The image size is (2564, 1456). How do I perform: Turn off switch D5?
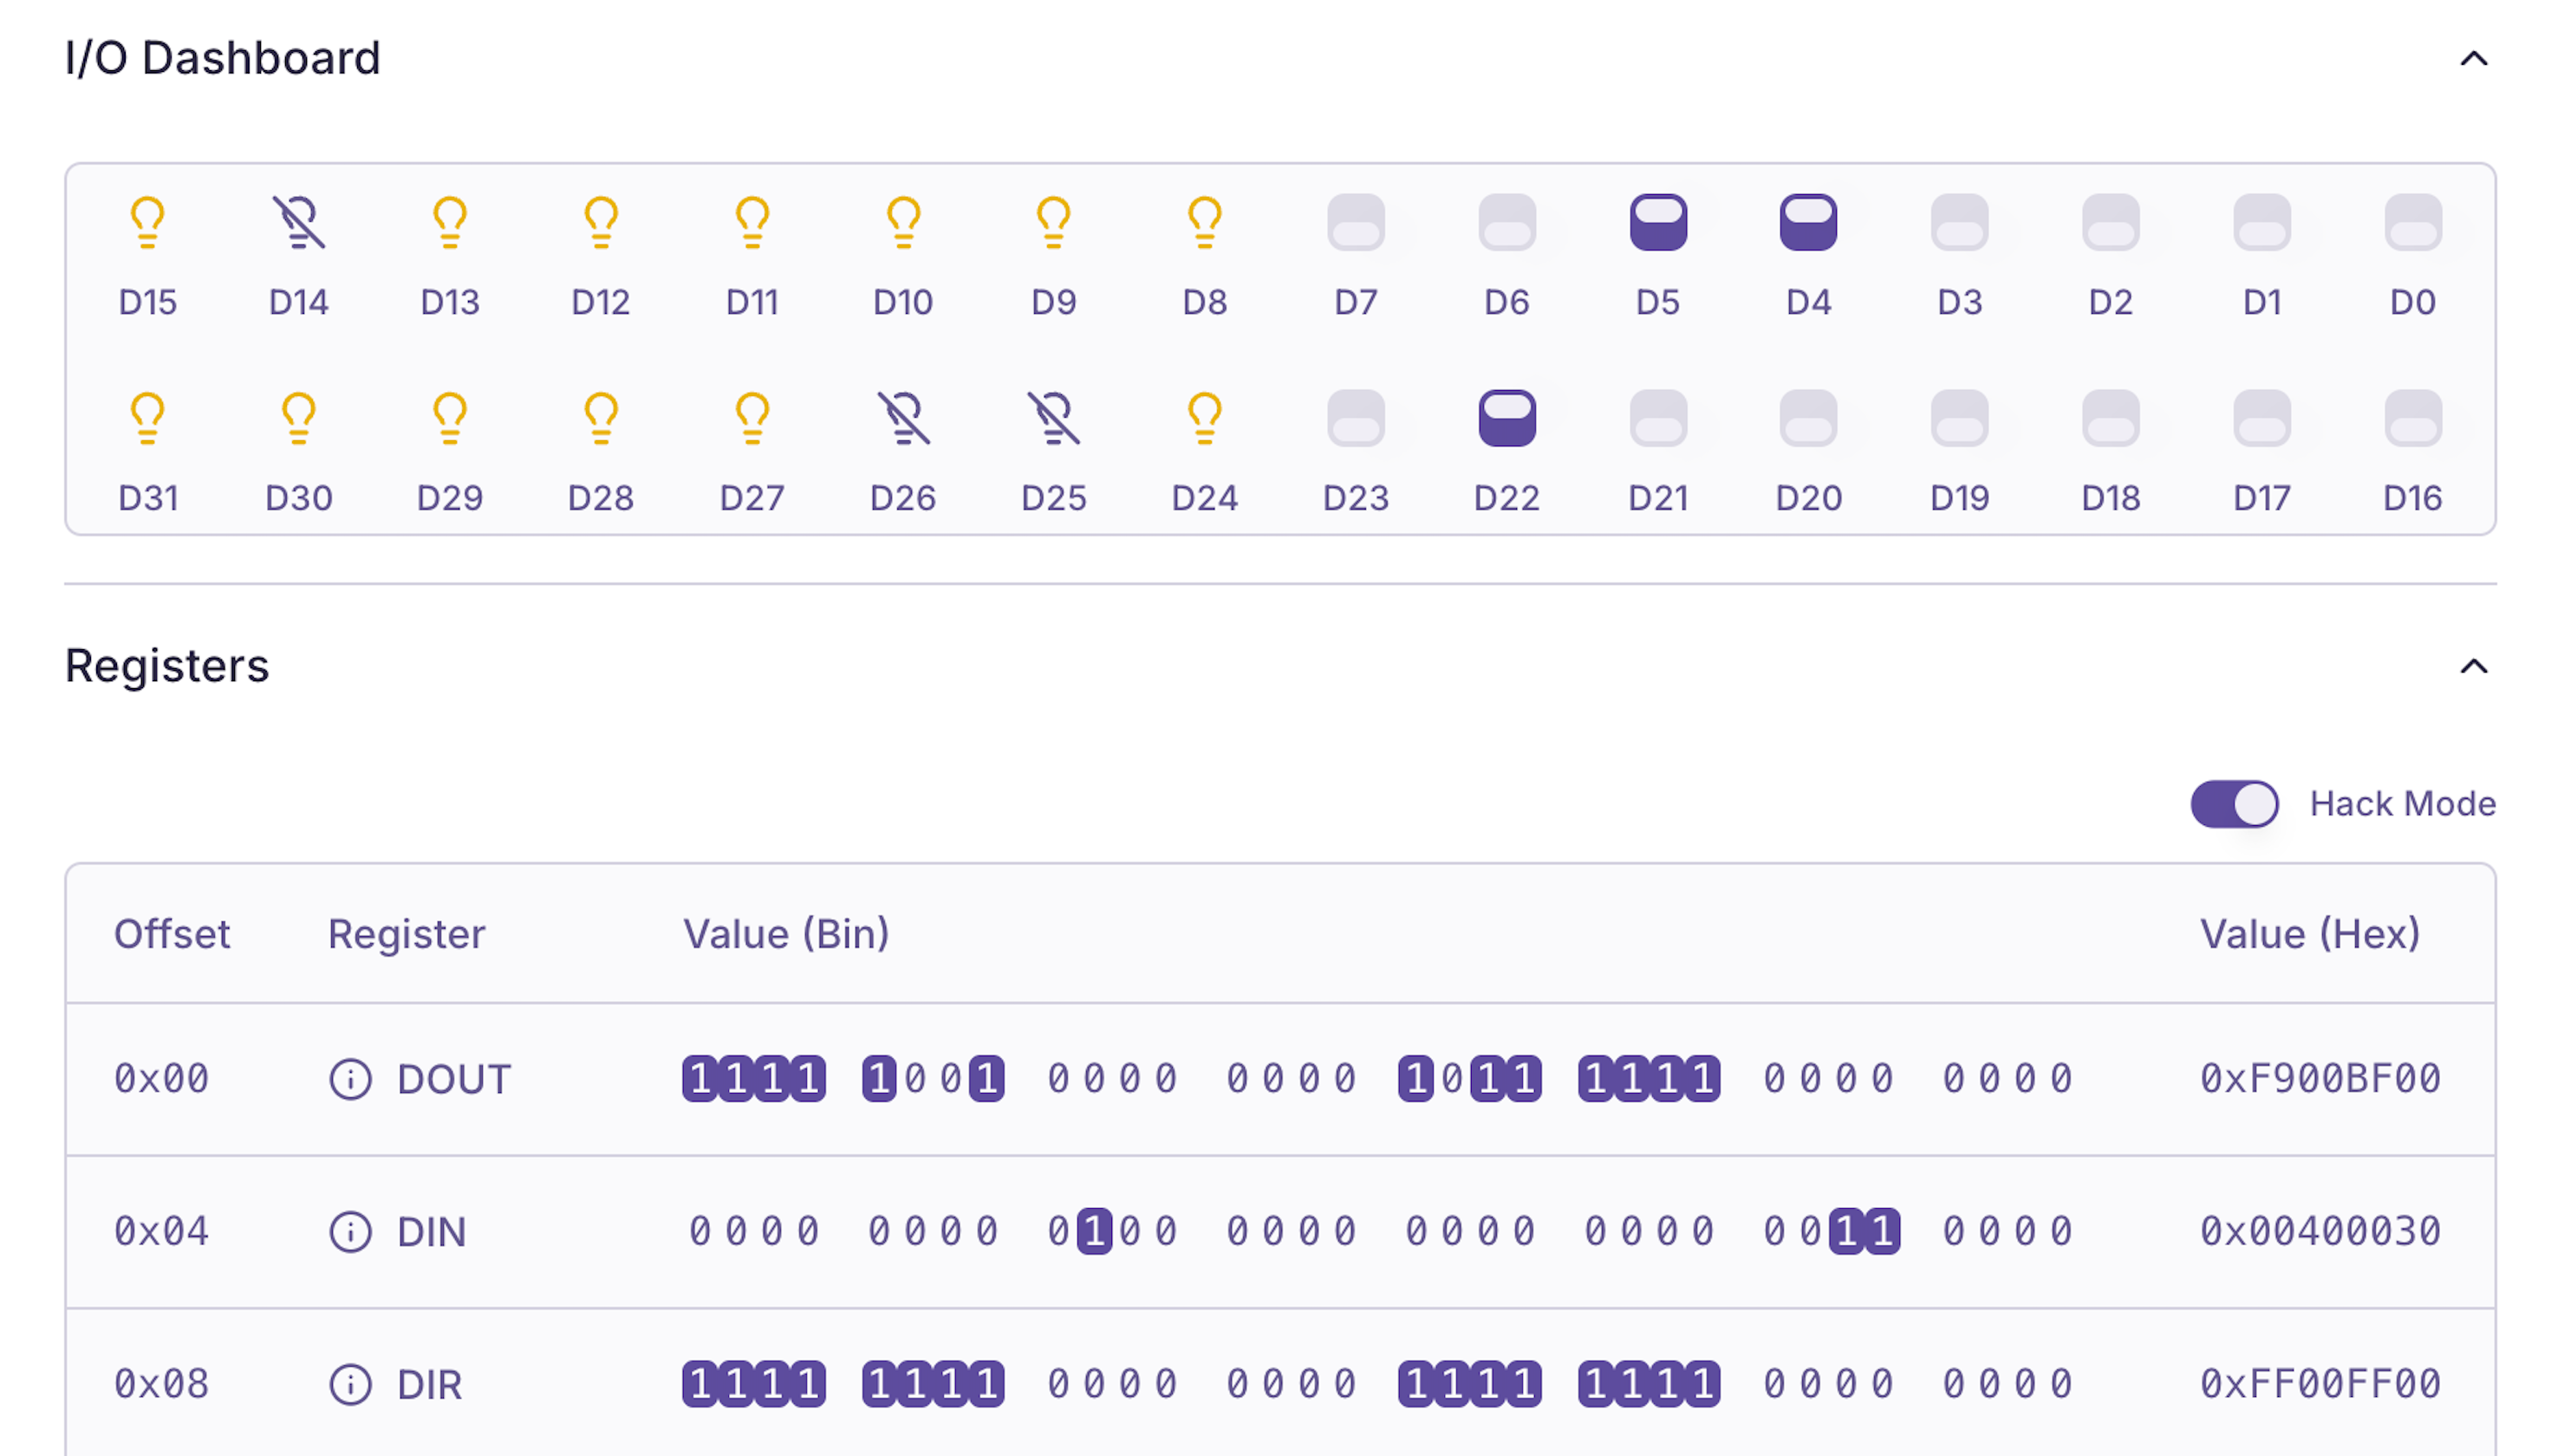click(1658, 221)
